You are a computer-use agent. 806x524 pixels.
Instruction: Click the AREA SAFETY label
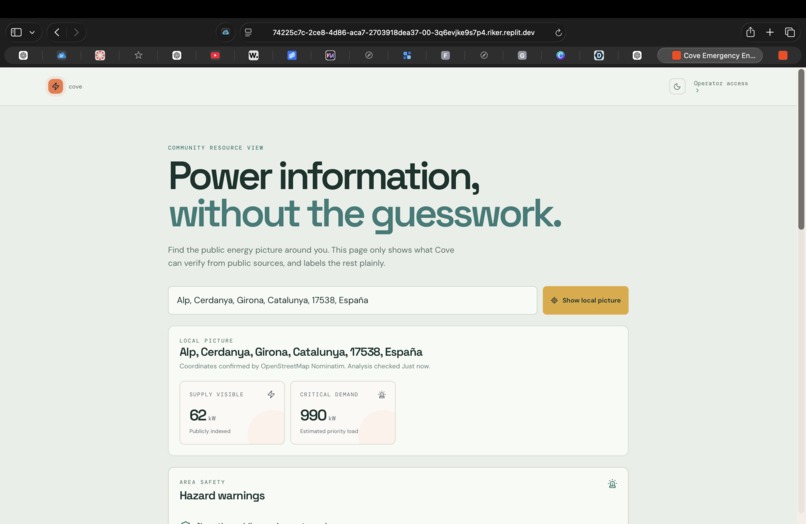click(x=202, y=482)
